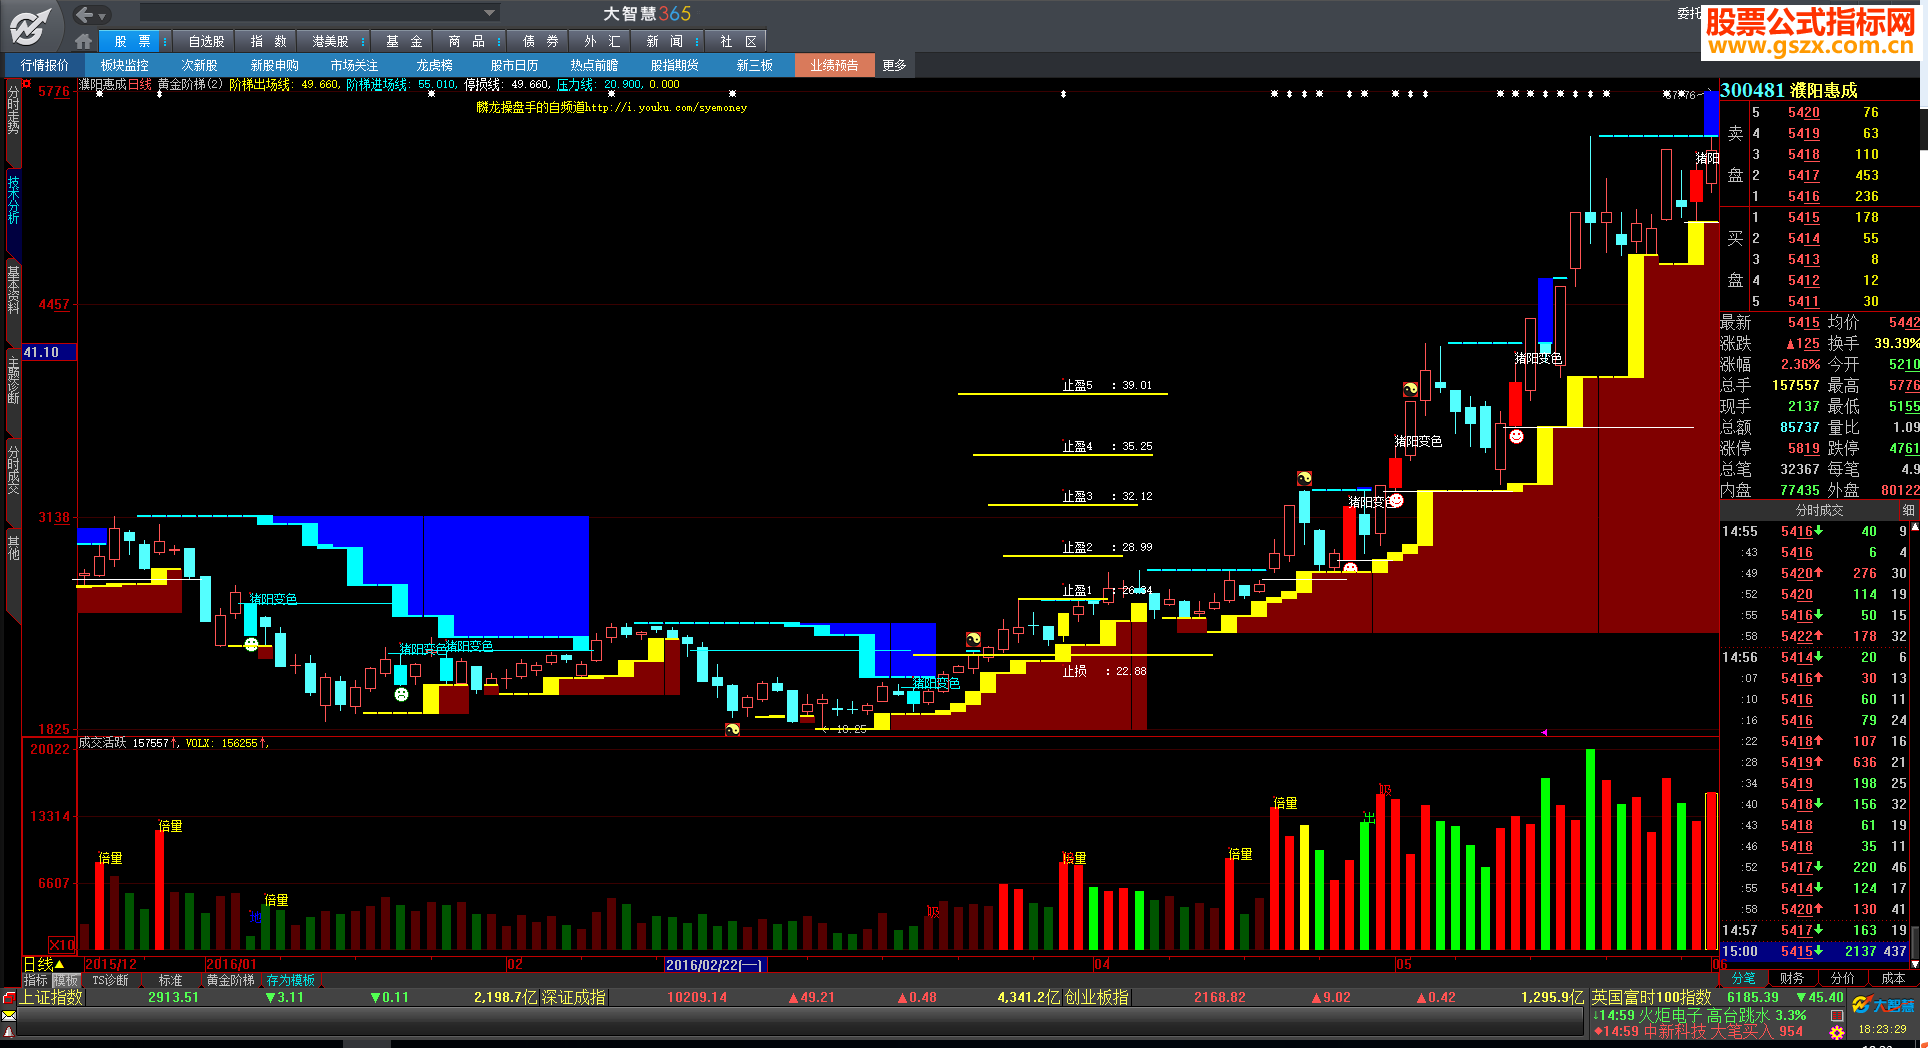Select the 债券 tab
Viewport: 1928px width, 1048px height.
(540, 41)
